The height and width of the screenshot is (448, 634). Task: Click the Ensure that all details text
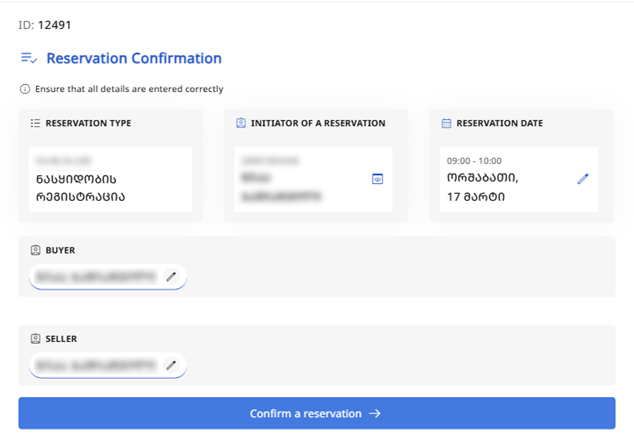(129, 89)
